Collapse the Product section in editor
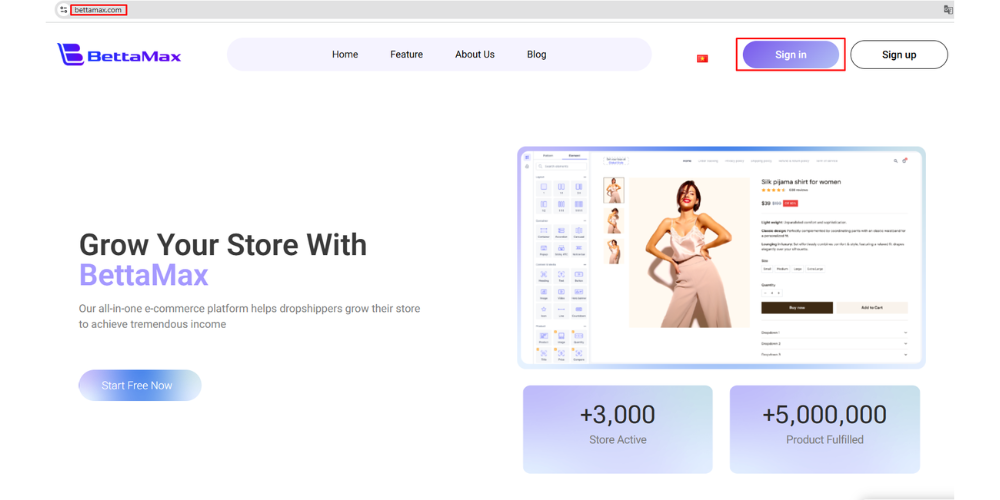Screen dimensions: 1000x500 tap(585, 326)
